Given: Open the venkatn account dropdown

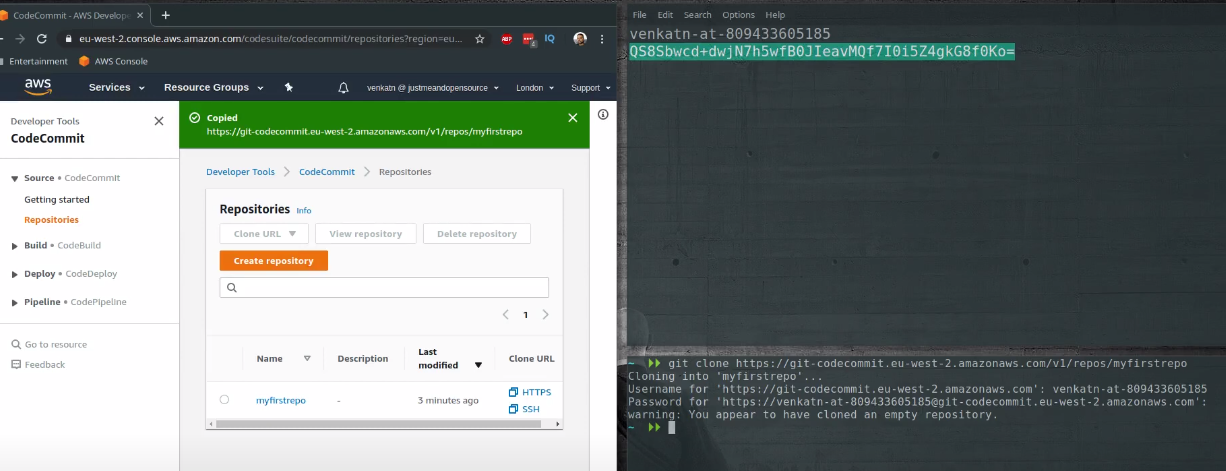Looking at the screenshot, I should pyautogui.click(x=433, y=88).
